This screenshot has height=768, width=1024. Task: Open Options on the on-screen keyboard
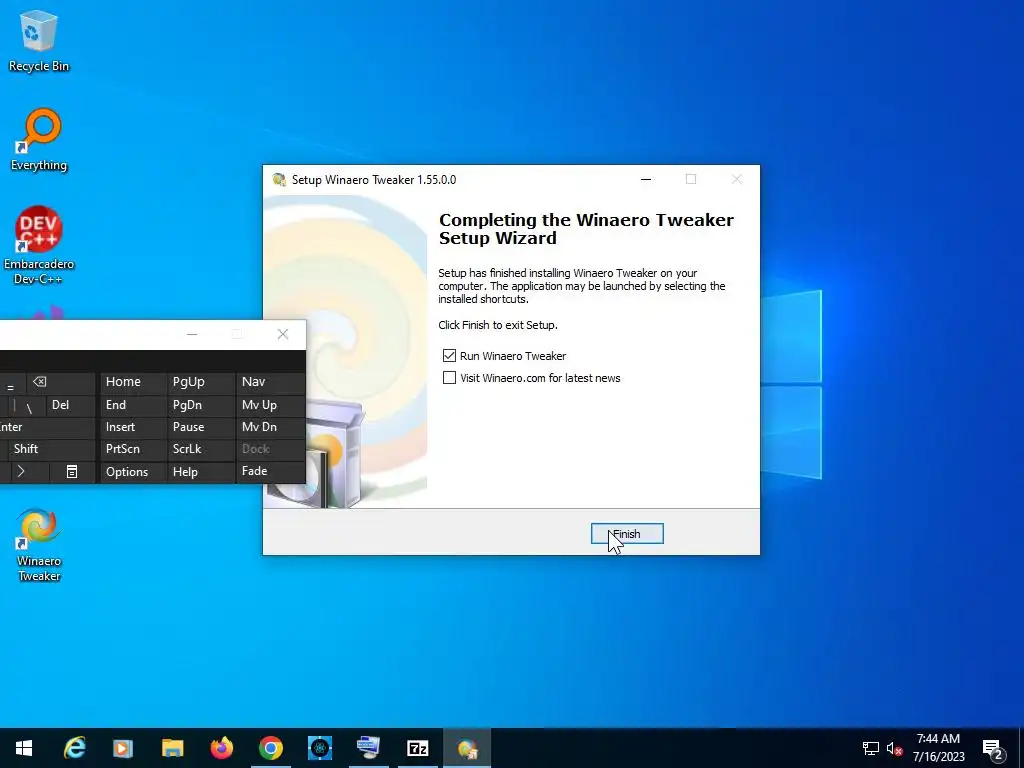[133, 472]
